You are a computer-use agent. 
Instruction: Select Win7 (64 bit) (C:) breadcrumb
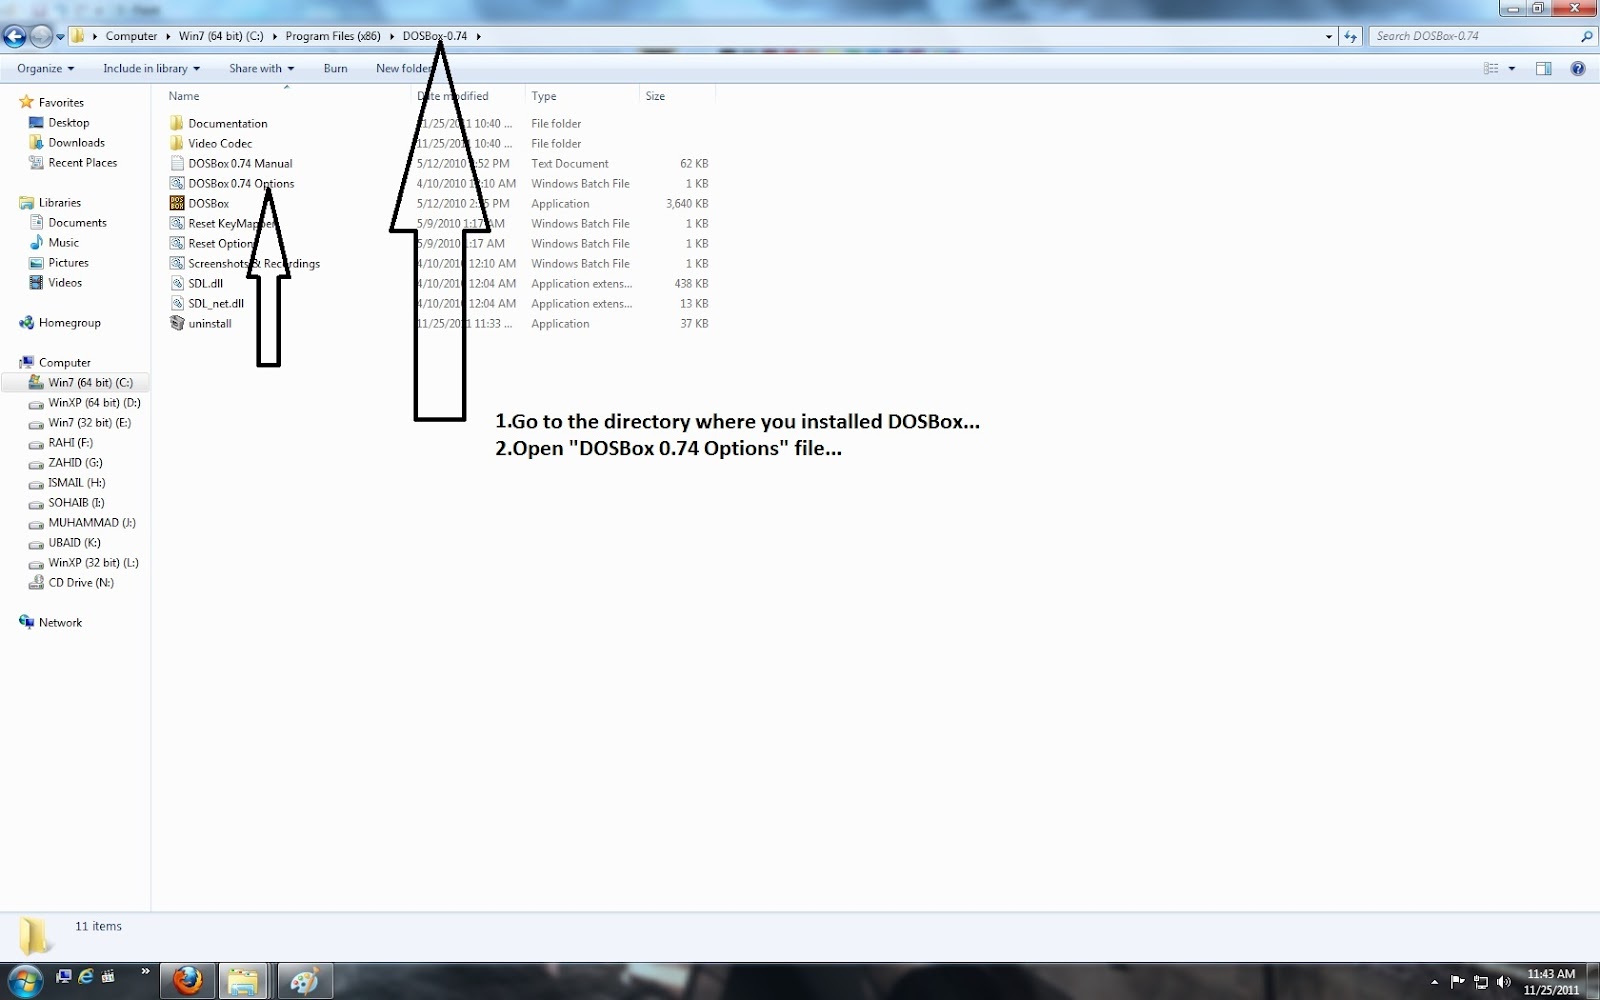point(221,36)
